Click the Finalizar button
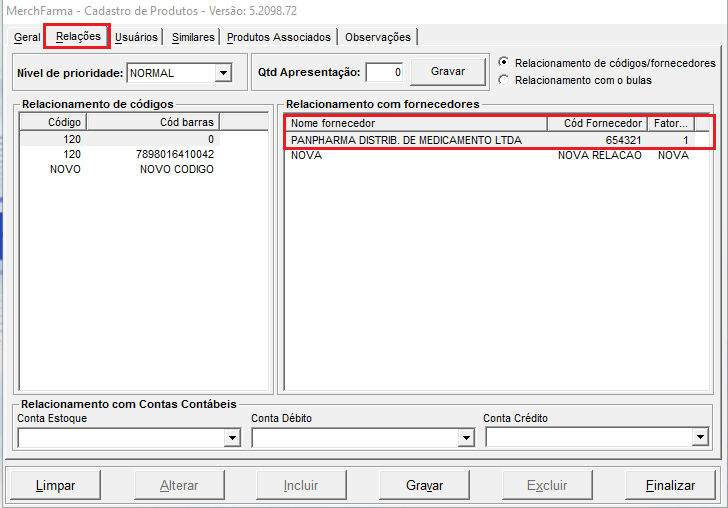 670,485
